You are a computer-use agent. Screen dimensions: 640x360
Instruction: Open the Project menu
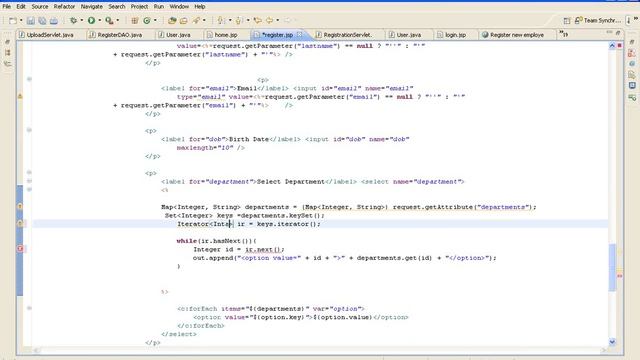pyautogui.click(x=139, y=7)
